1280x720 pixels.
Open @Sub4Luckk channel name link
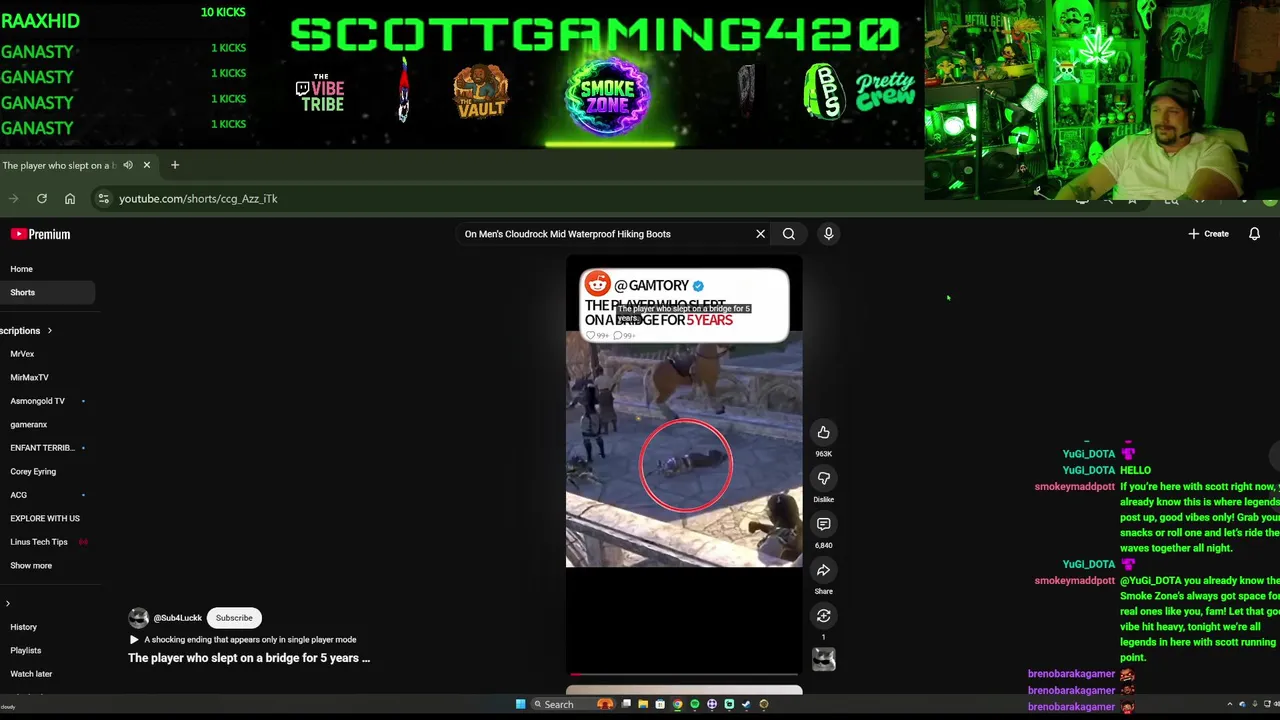177,618
